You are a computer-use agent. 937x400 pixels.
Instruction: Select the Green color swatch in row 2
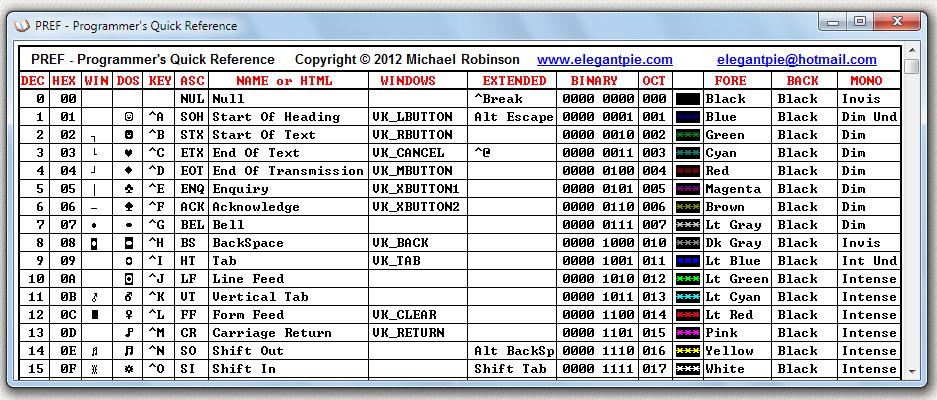tap(688, 135)
